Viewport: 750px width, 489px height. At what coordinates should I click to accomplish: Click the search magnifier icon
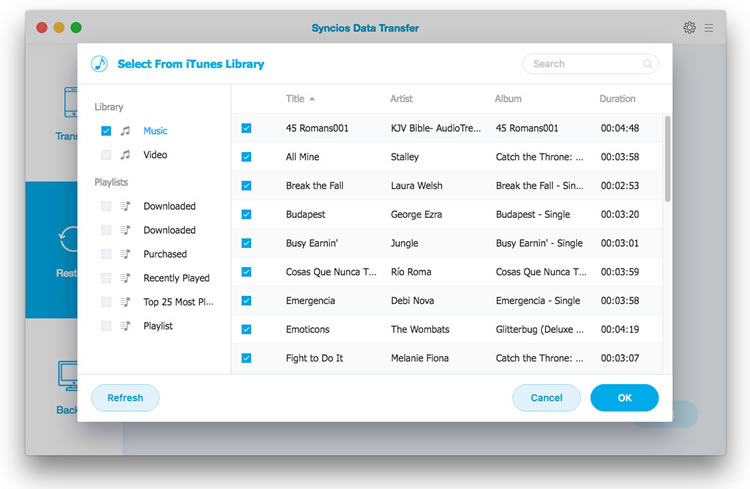647,64
